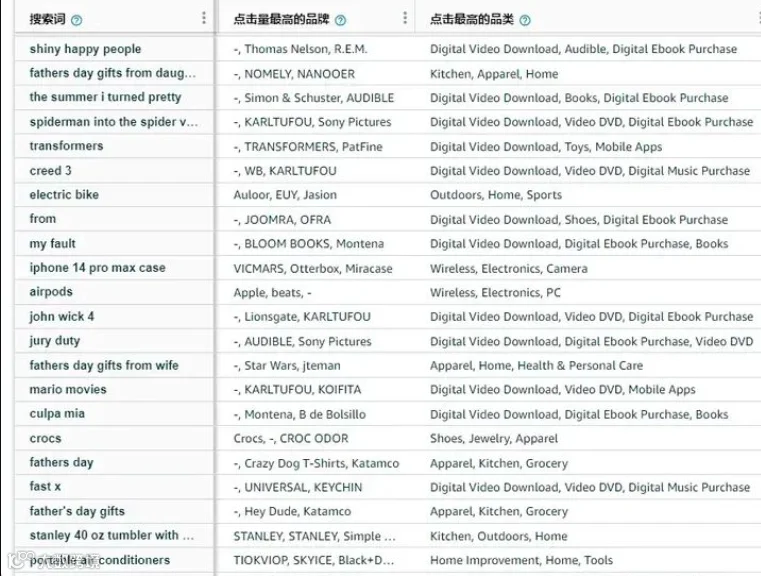This screenshot has width=761, height=576.
Task: Select search term 'father's day gifts'
Action: (77, 511)
